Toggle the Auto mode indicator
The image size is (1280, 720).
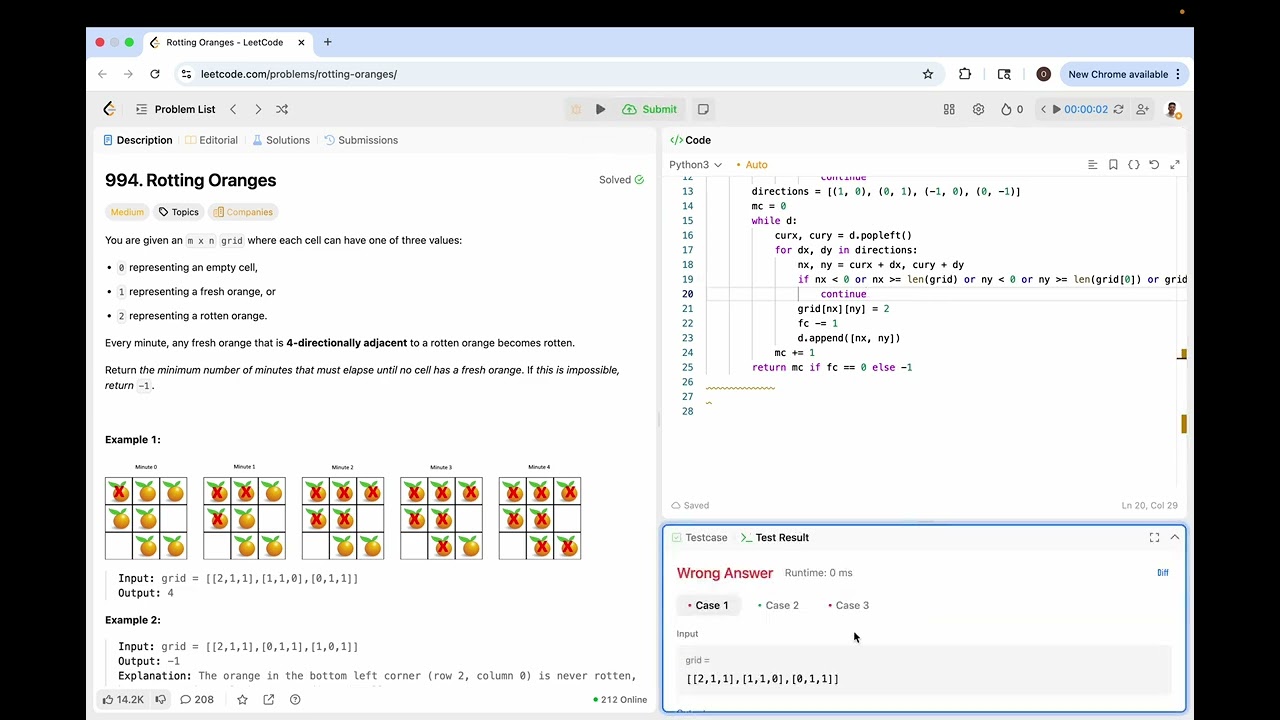point(752,164)
